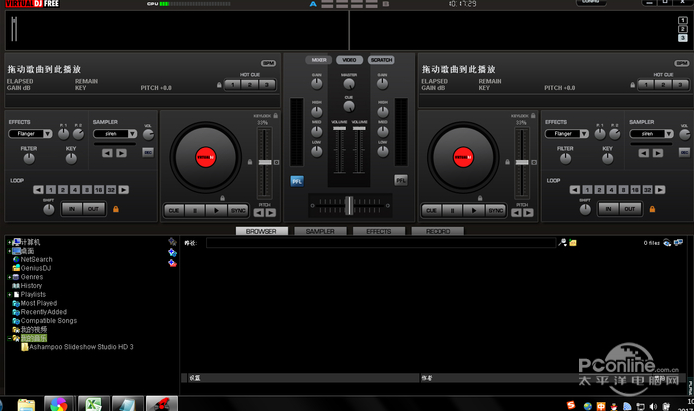This screenshot has width=694, height=411.
Task: Play the left deck track
Action: click(x=217, y=211)
